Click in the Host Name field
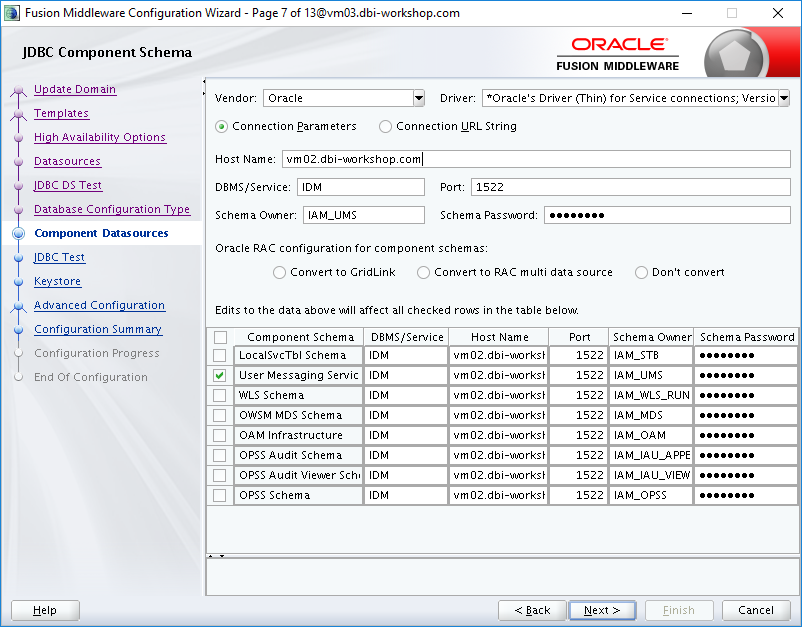The width and height of the screenshot is (802, 627). point(536,159)
